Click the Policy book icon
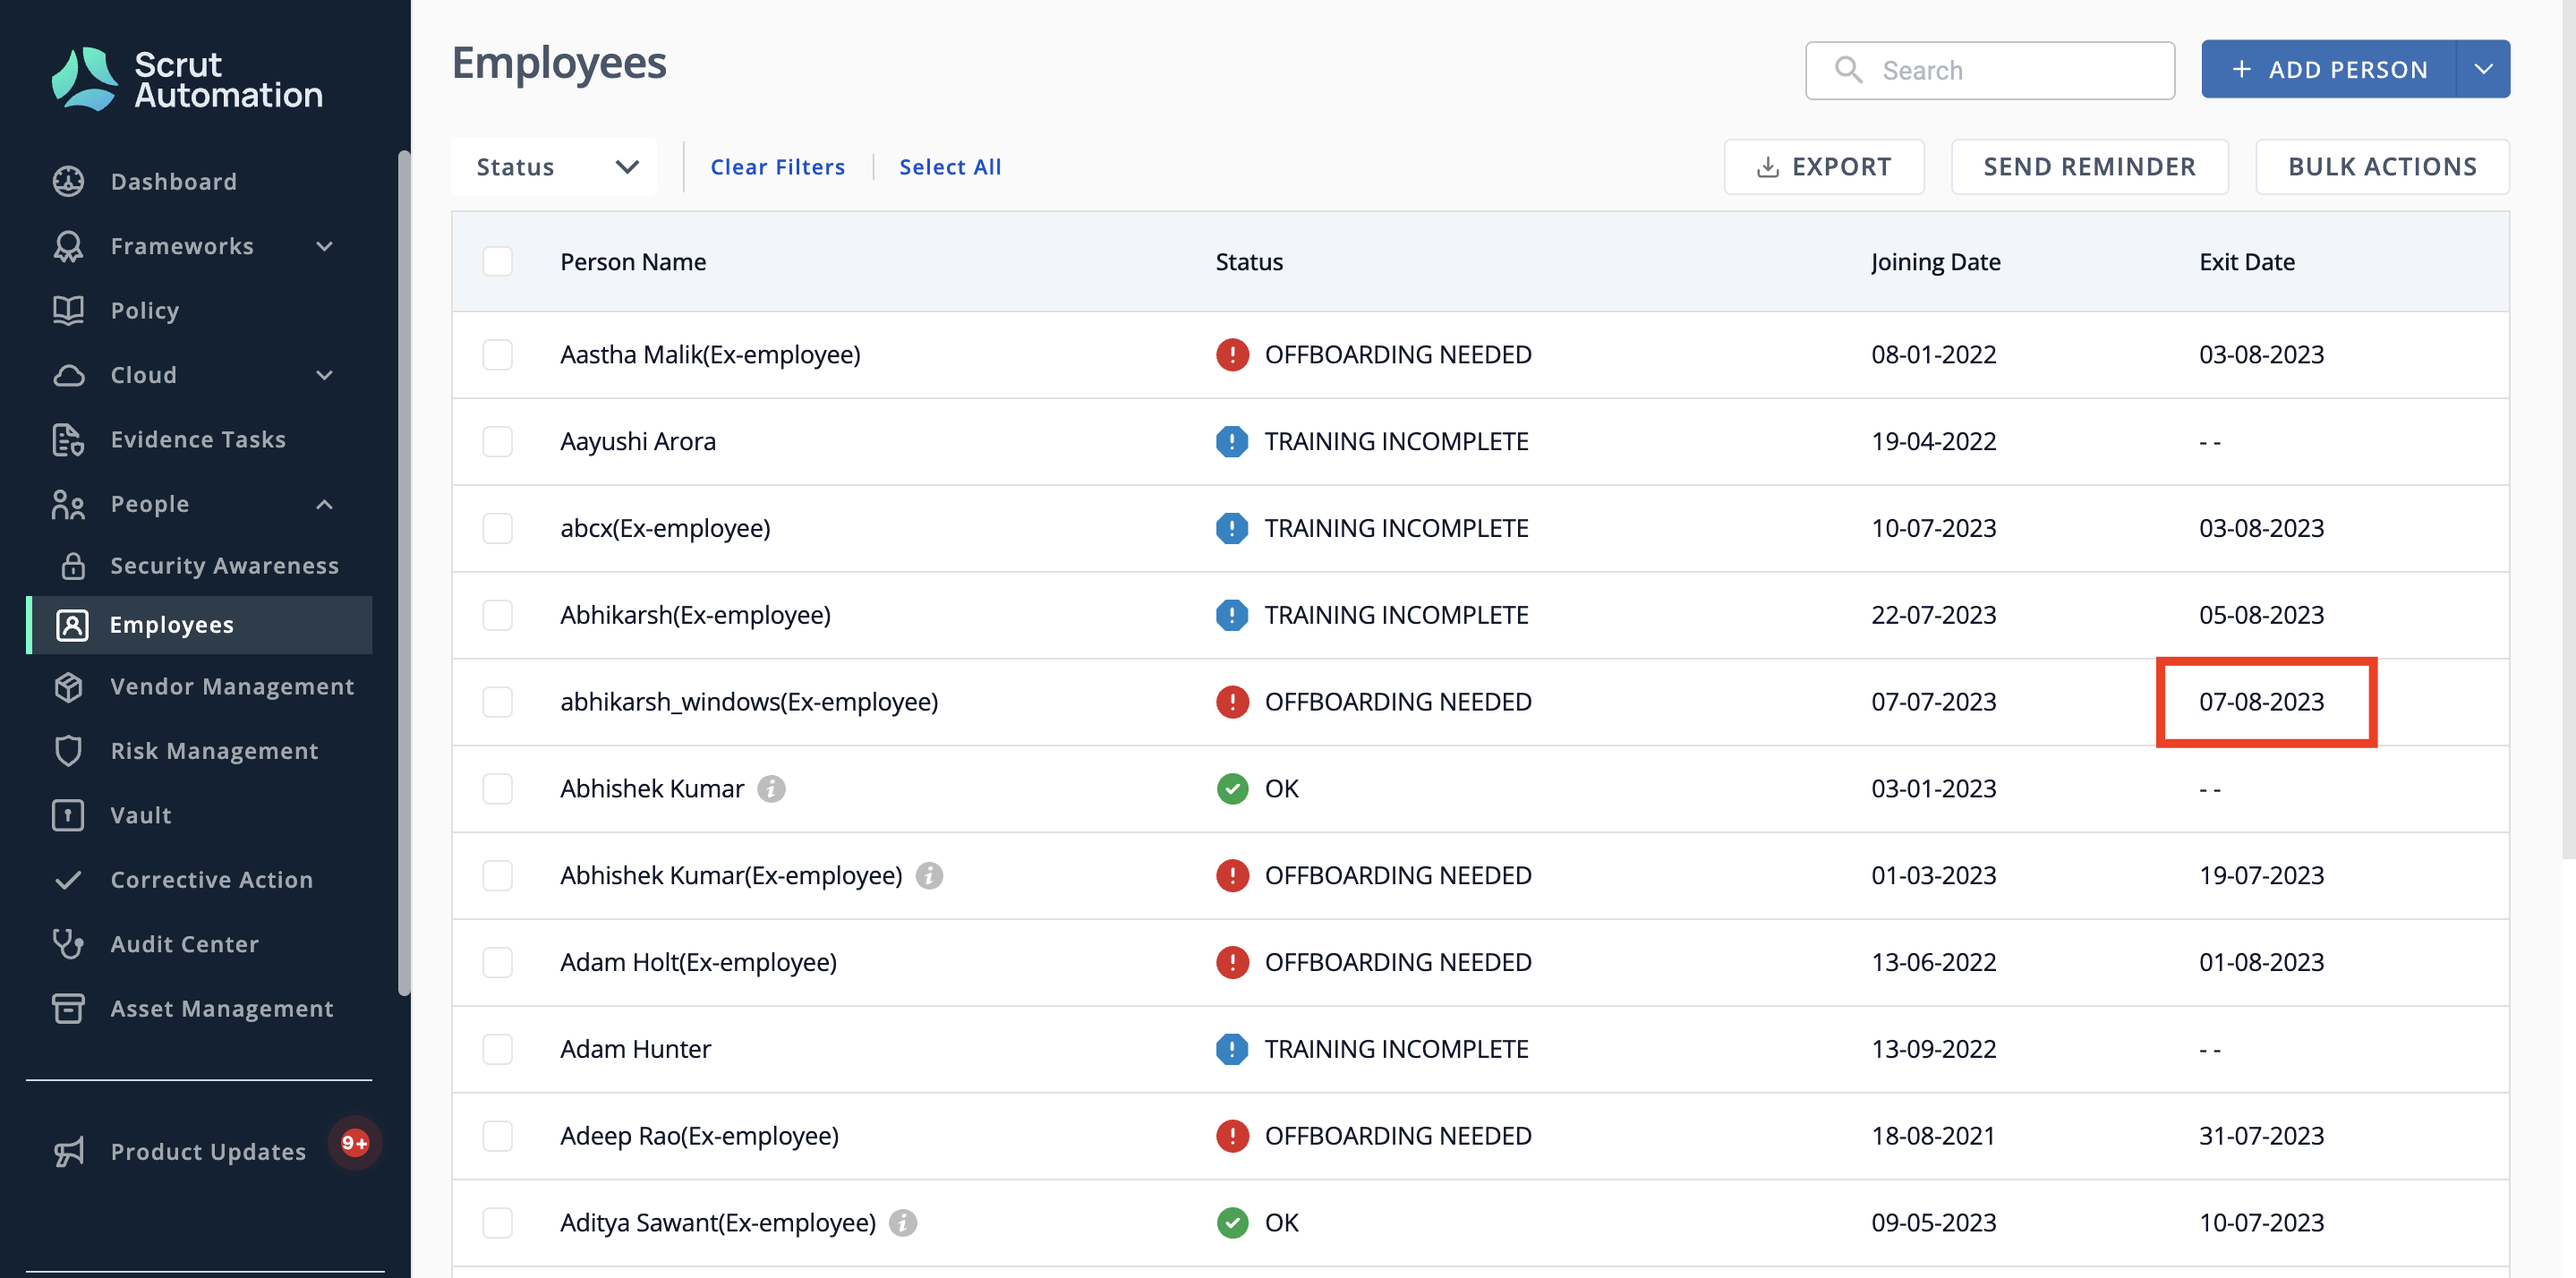Screen dimensions: 2576x1278 (x=68, y=310)
